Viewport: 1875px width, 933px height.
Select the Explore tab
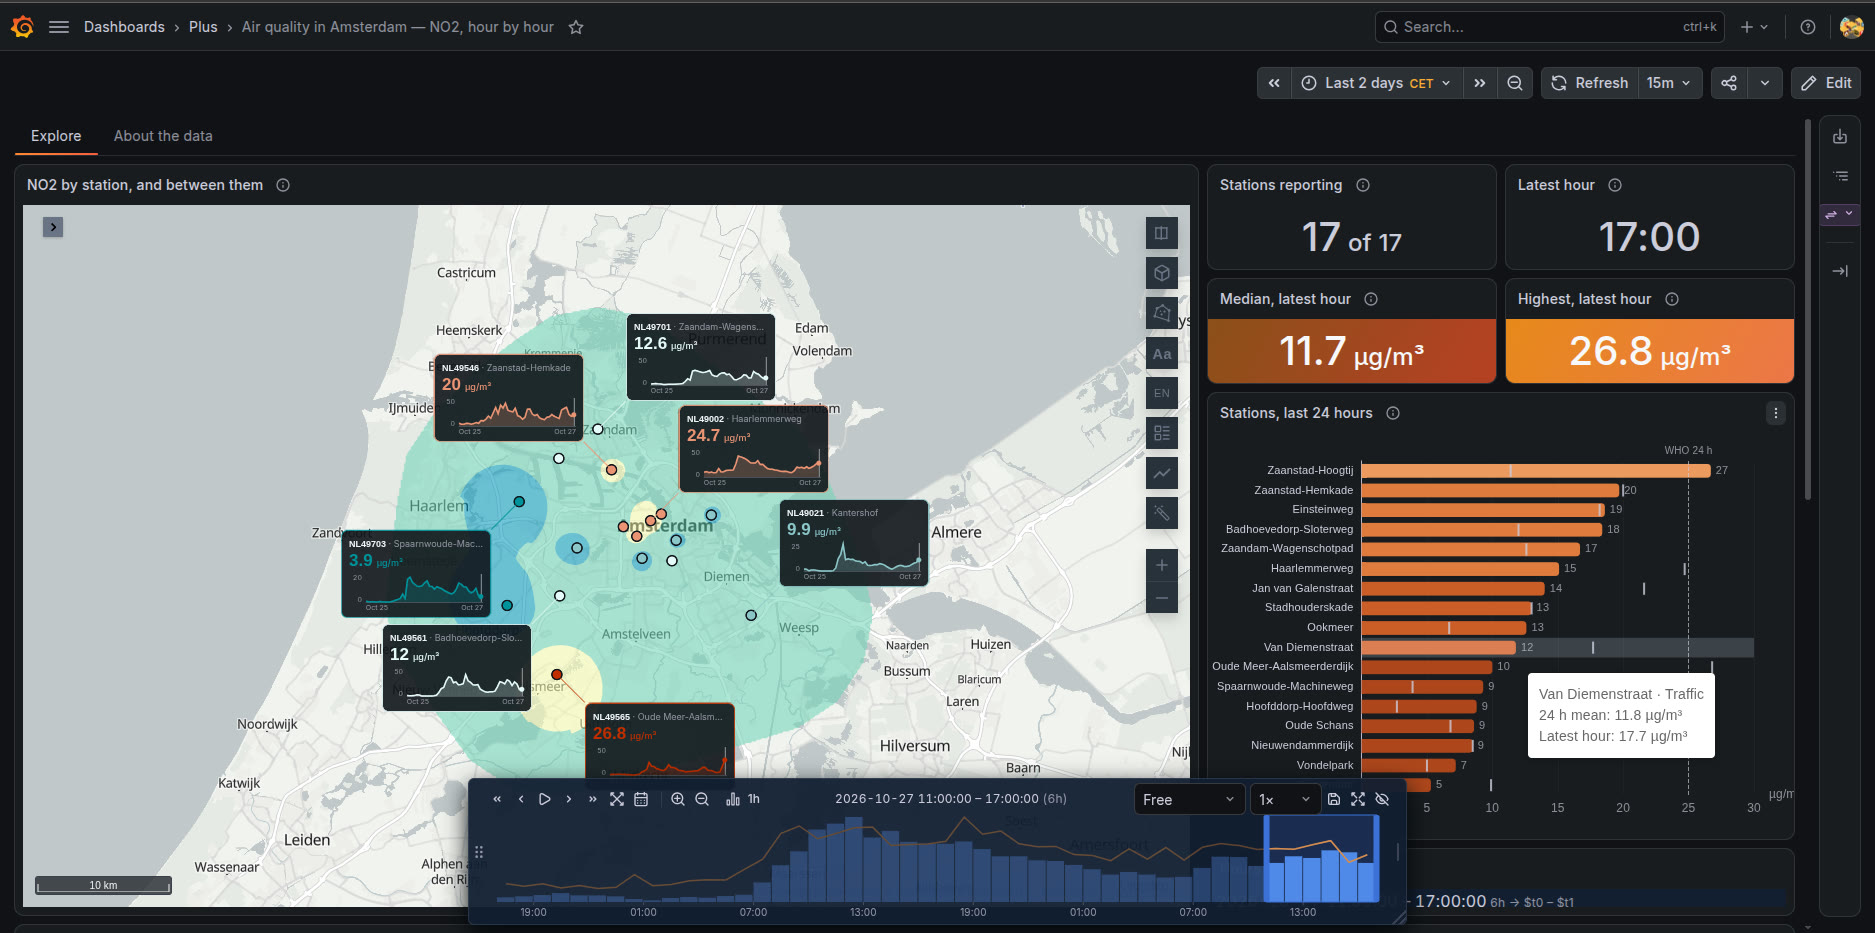(x=56, y=136)
